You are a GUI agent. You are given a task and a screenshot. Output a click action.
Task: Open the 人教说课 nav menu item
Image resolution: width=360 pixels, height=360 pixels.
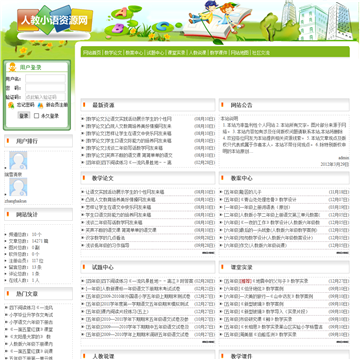click(x=197, y=53)
